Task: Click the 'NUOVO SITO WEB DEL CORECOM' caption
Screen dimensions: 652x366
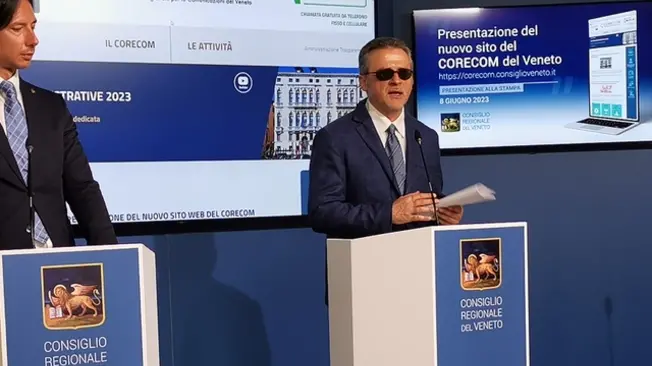Action: point(198,215)
